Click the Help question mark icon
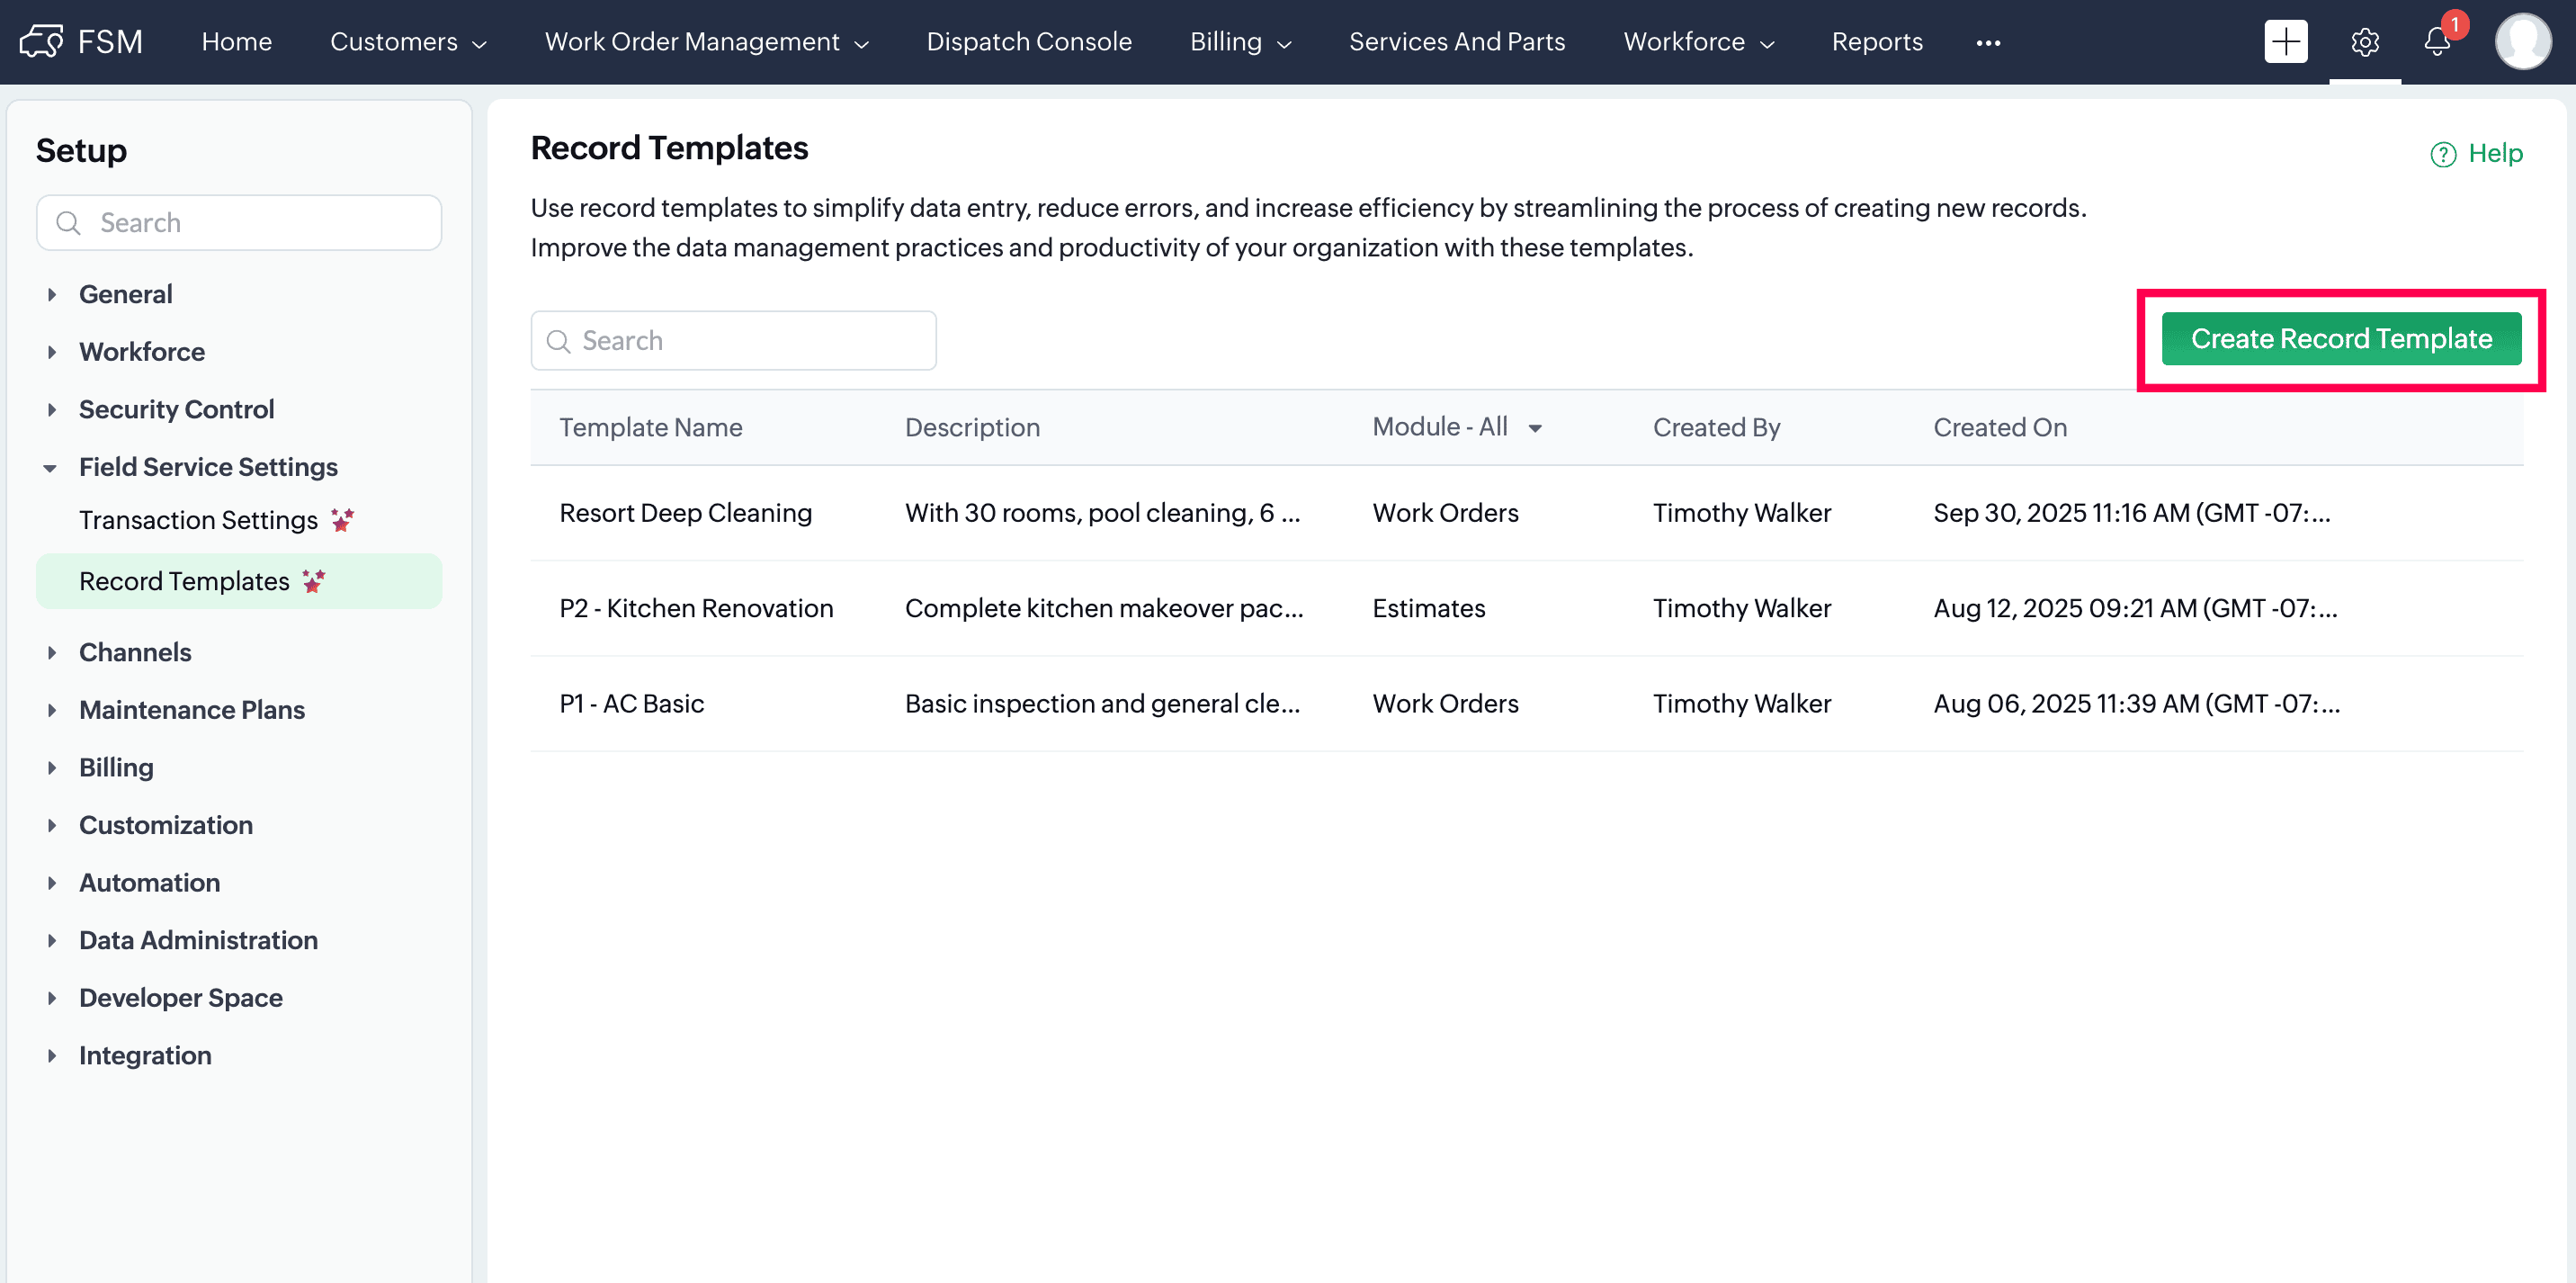The height and width of the screenshot is (1283, 2576). click(2442, 154)
